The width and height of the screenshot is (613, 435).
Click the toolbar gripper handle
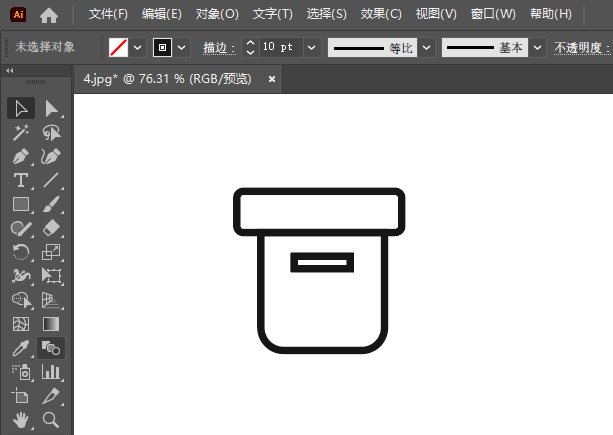point(36,82)
